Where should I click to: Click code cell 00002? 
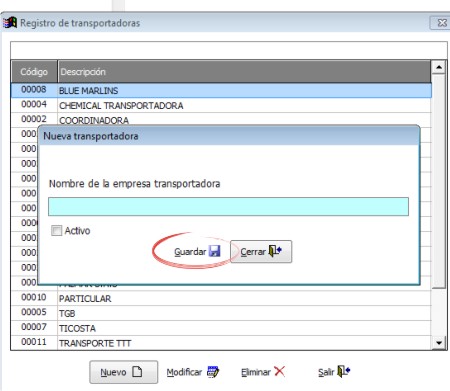(34, 119)
